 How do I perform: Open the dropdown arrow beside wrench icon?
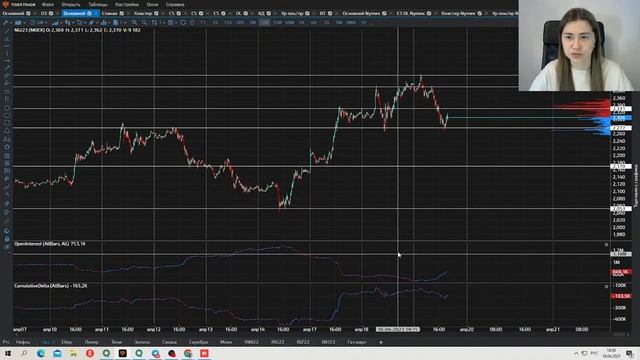tap(11, 22)
